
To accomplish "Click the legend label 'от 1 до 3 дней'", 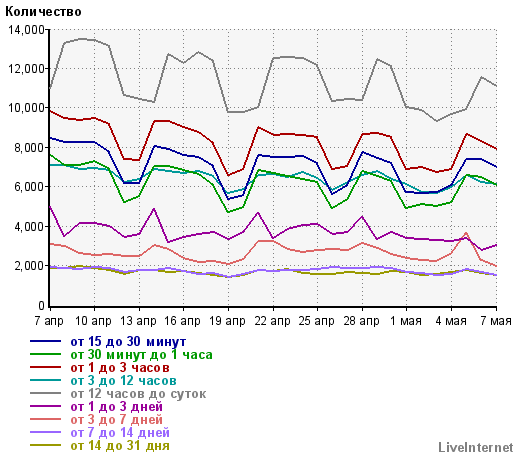I will click(x=116, y=407).
